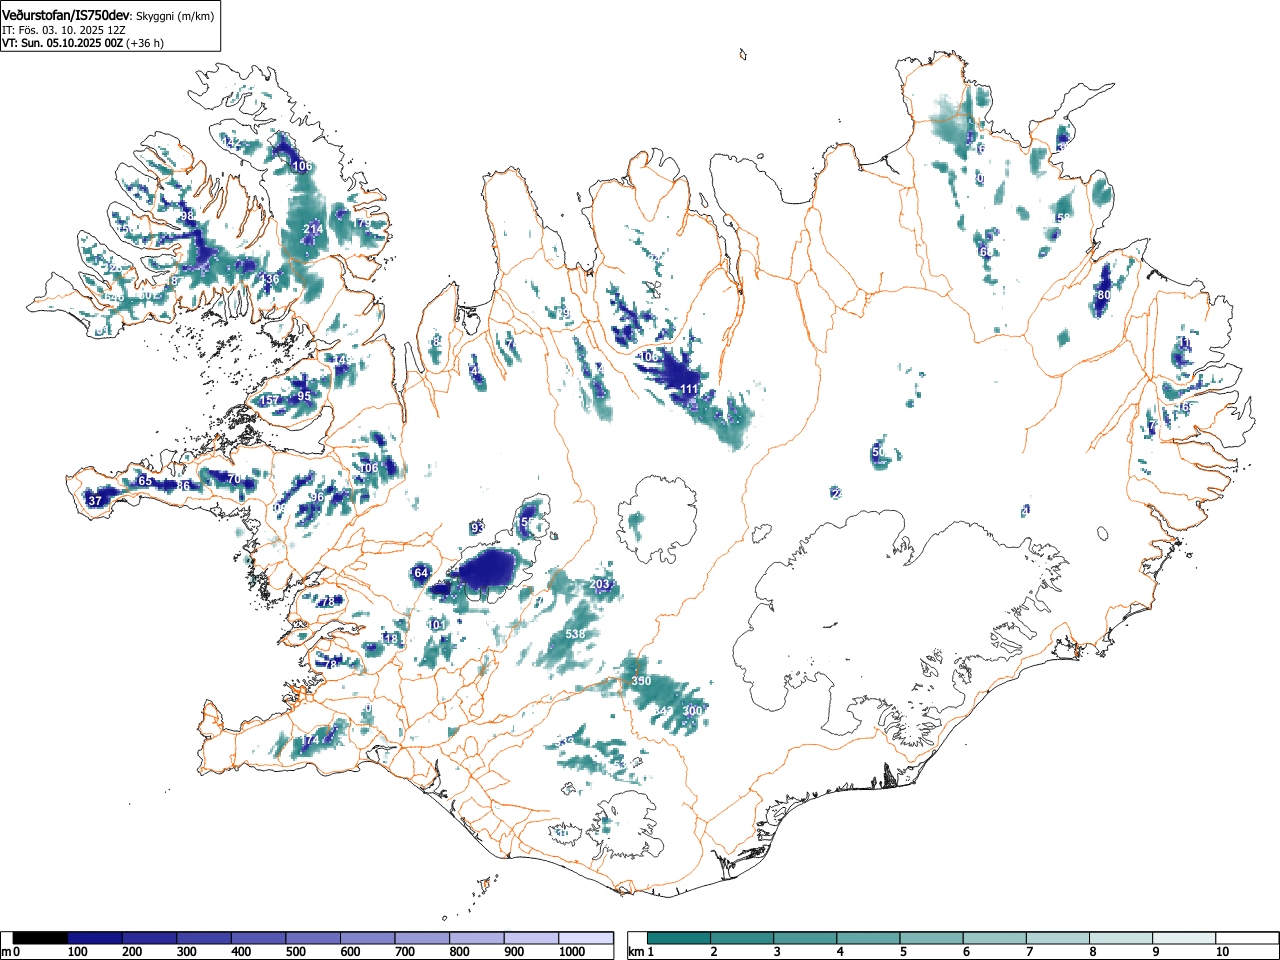1280x960 pixels.
Task: Click the 64 value west of the lake
Action: (421, 573)
